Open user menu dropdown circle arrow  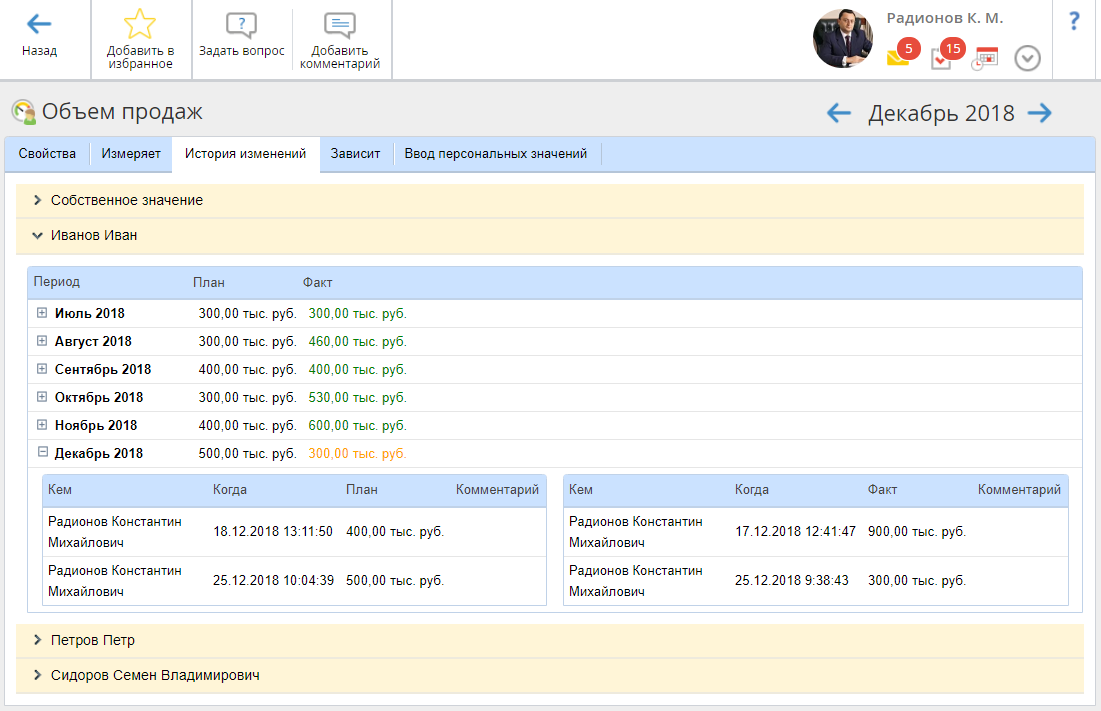[1027, 59]
